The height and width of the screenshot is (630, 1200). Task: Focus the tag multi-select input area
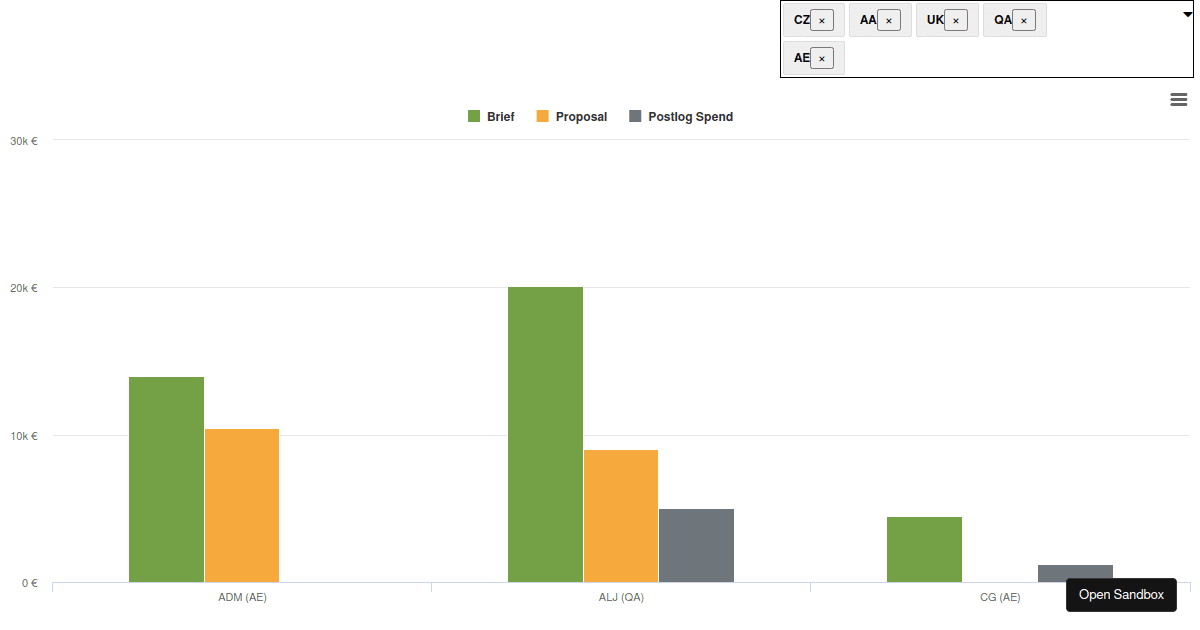pyautogui.click(x=987, y=39)
